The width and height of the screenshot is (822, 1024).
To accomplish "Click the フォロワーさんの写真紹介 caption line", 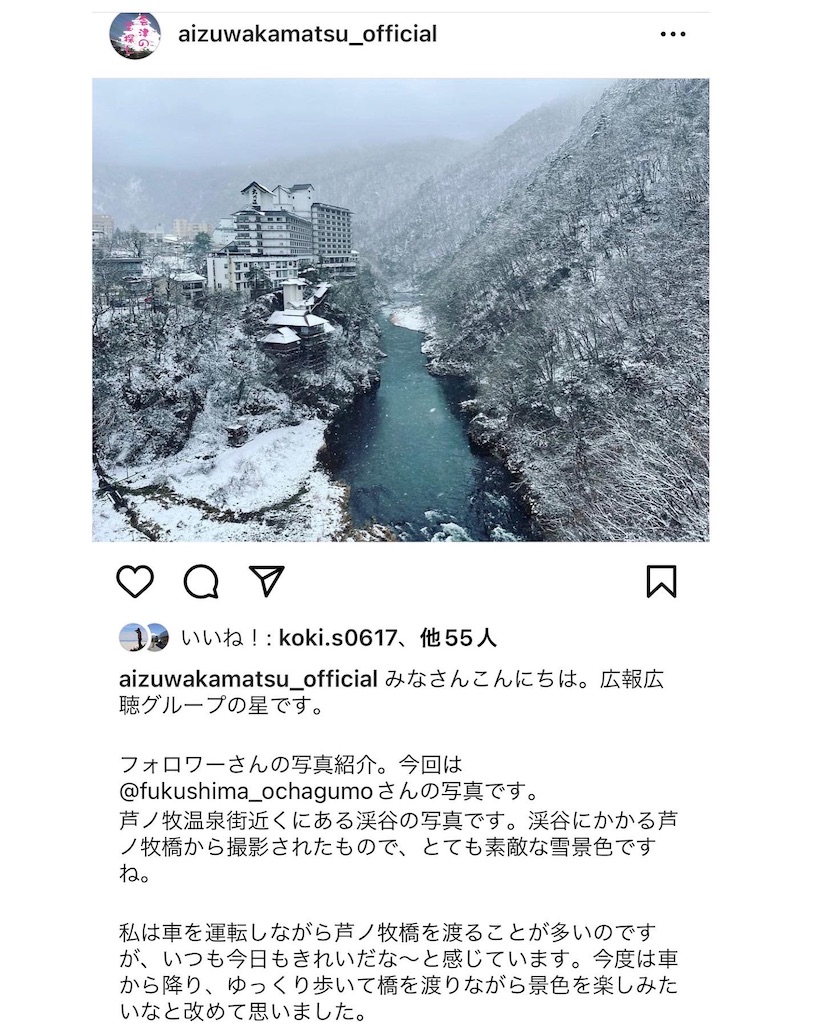I will [x=291, y=764].
